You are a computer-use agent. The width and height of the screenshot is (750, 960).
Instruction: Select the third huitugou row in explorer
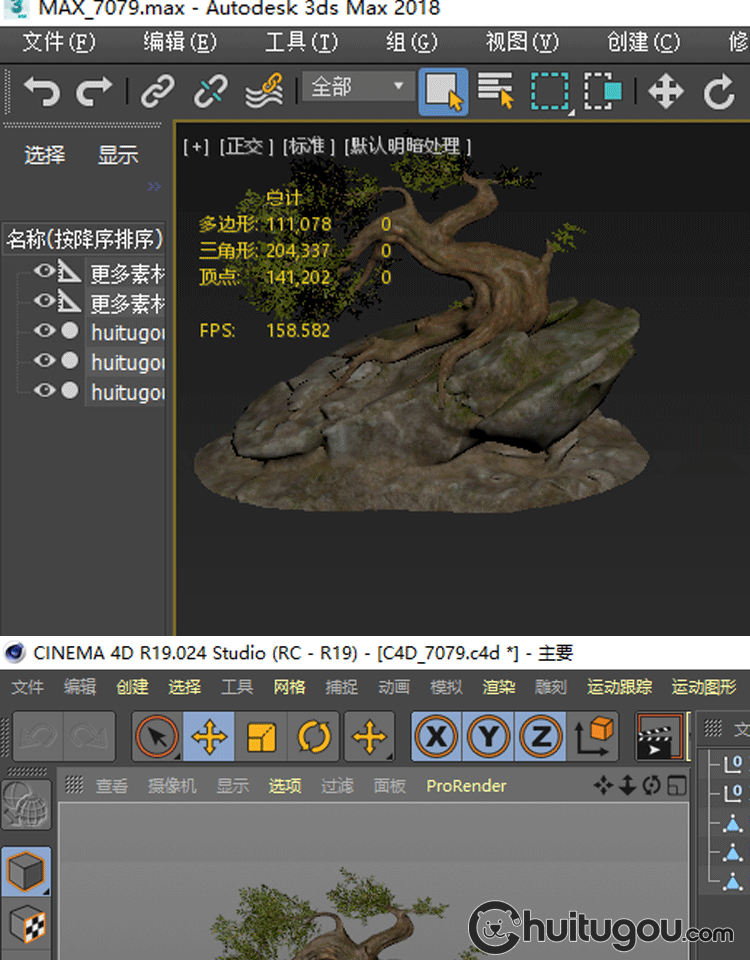pyautogui.click(x=127, y=392)
